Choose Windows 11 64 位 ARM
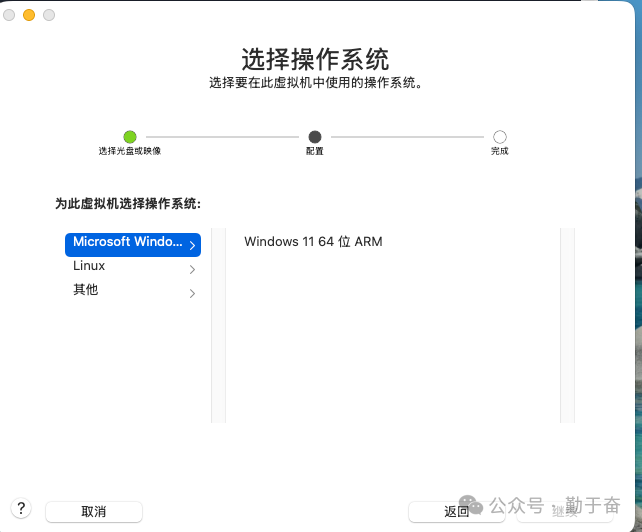Viewport: 642px width, 532px height. [313, 242]
